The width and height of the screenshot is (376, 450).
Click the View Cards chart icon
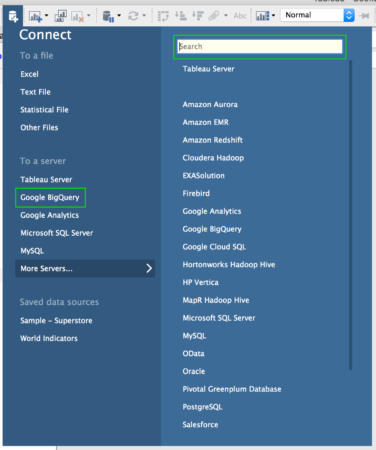262,16
